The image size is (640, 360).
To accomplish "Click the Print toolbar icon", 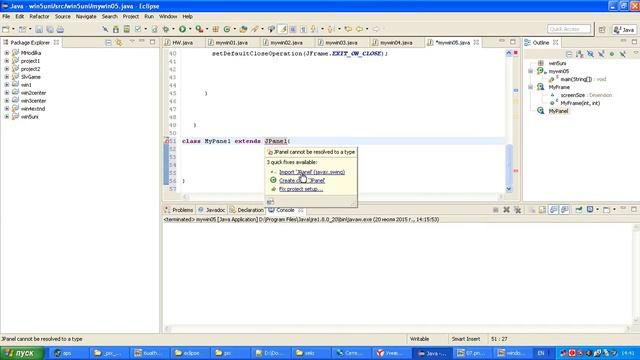I will [x=60, y=29].
